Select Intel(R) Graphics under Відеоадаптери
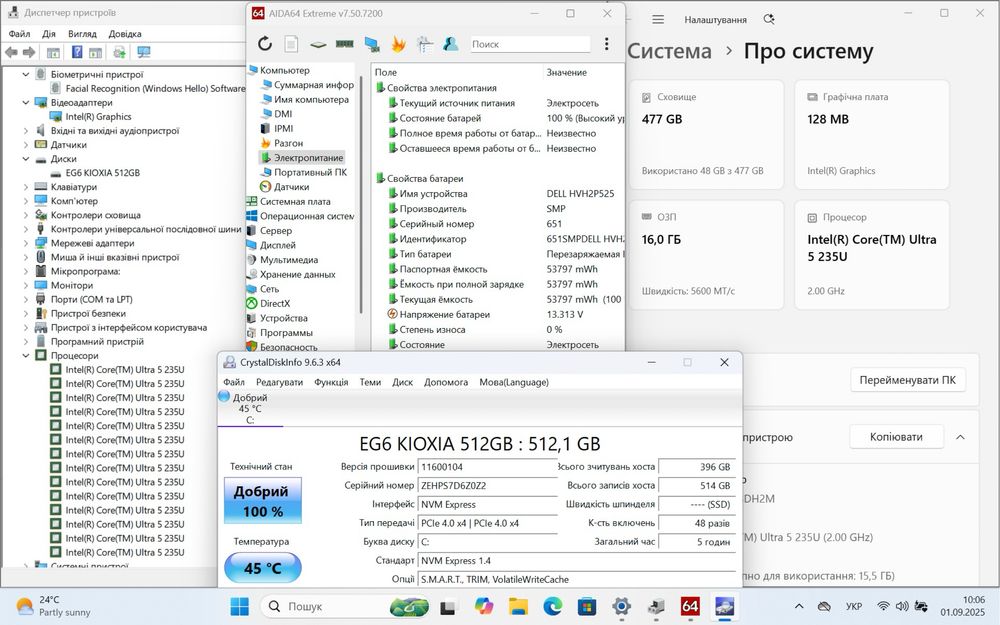Image resolution: width=1000 pixels, height=625 pixels. pyautogui.click(x=98, y=117)
